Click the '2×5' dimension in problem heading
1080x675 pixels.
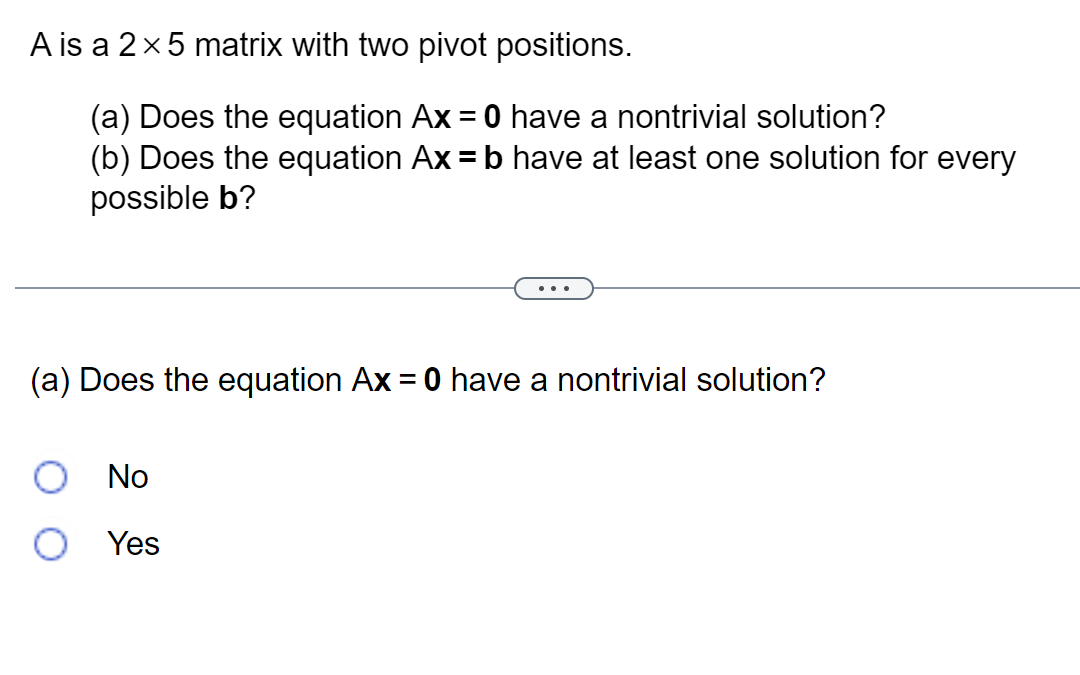click(x=152, y=45)
